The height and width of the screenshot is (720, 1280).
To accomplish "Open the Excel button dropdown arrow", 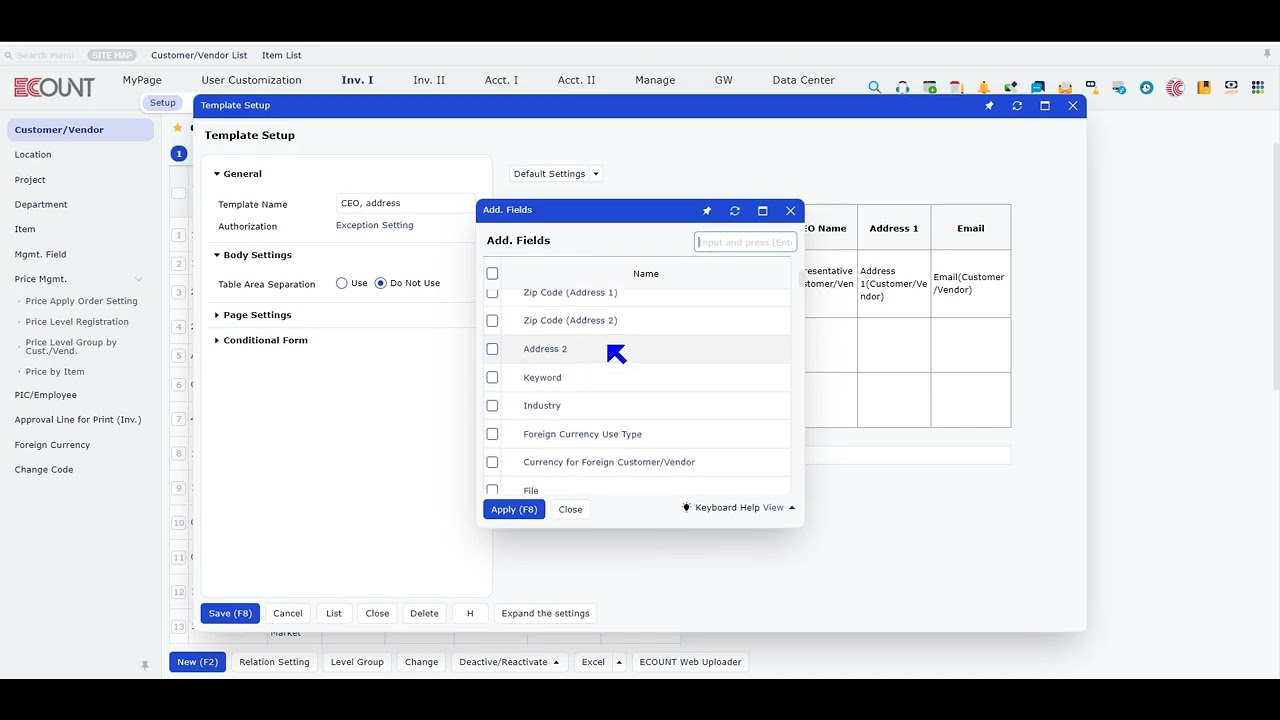I will pos(619,662).
